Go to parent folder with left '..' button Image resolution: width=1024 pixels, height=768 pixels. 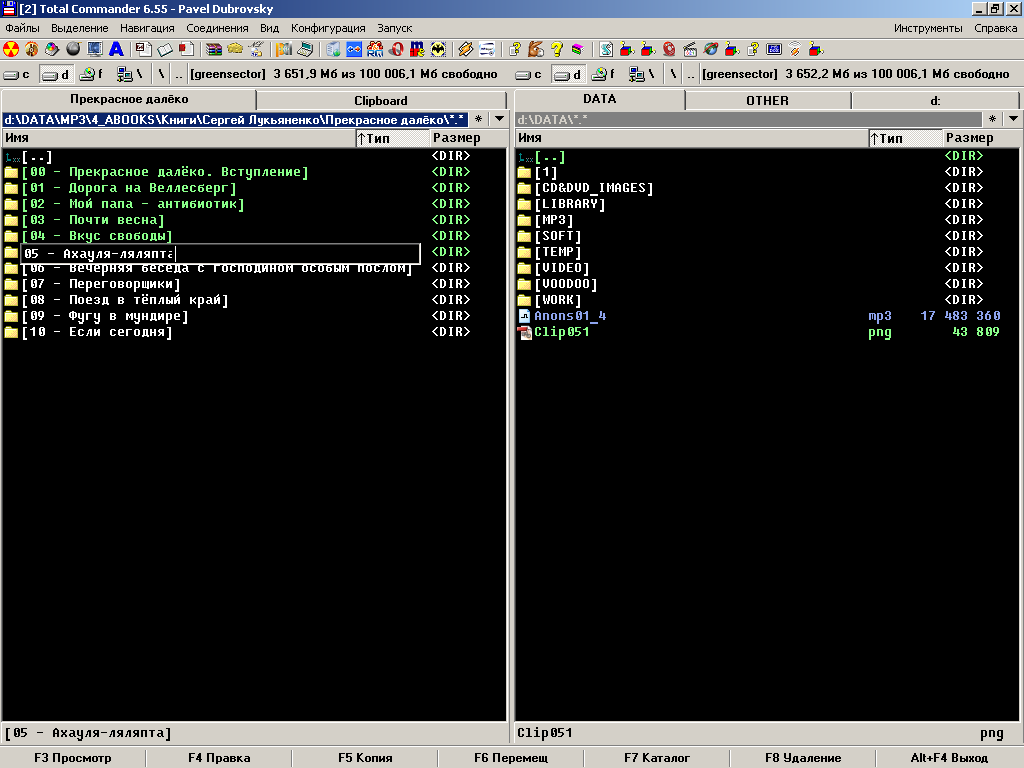pyautogui.click(x=179, y=74)
